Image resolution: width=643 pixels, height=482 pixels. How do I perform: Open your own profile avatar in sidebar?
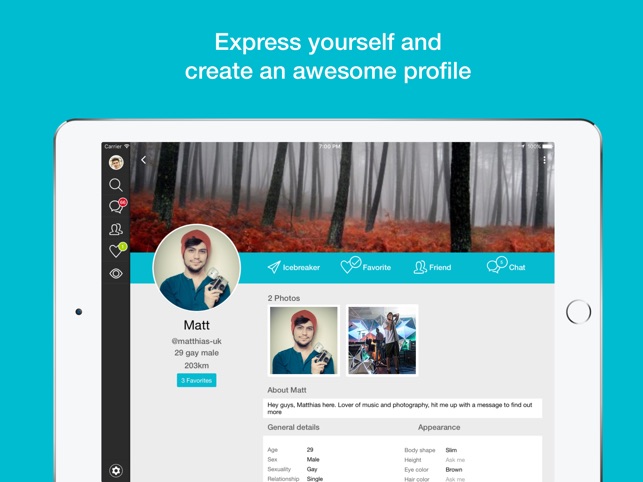[x=116, y=162]
